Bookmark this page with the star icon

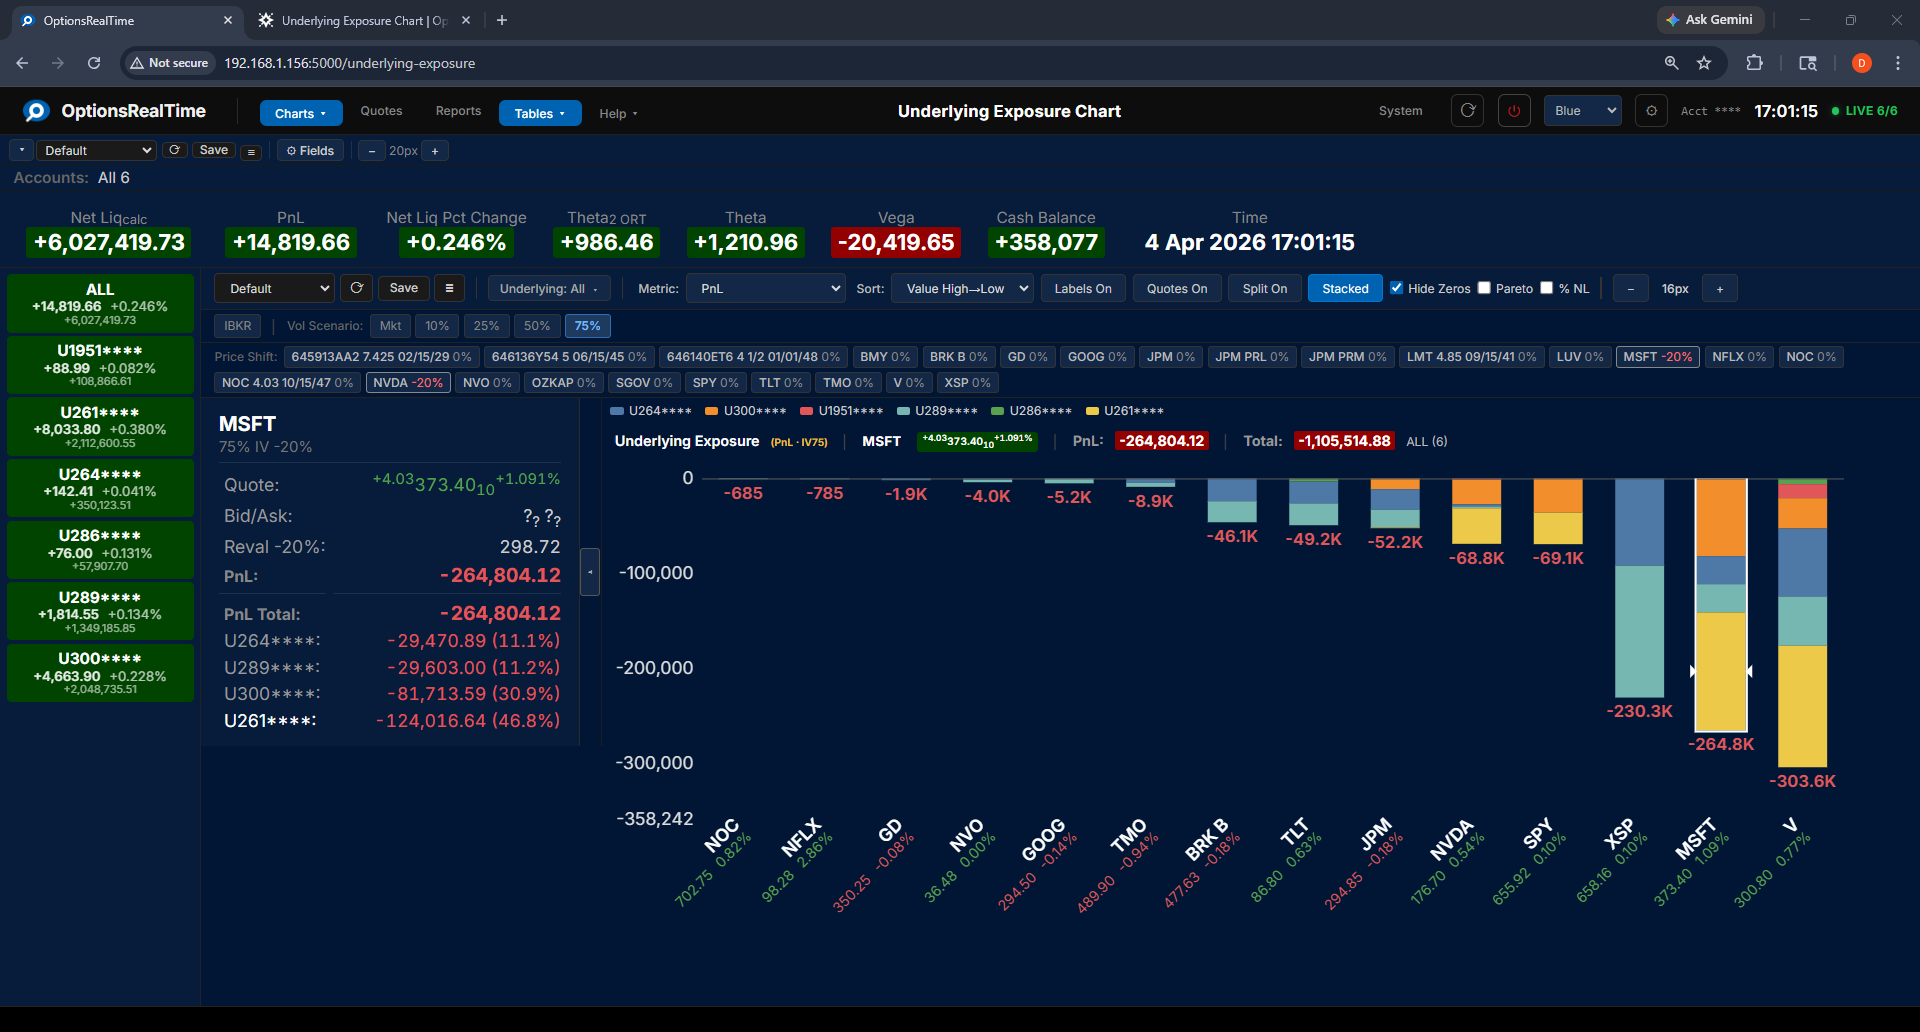[1704, 63]
